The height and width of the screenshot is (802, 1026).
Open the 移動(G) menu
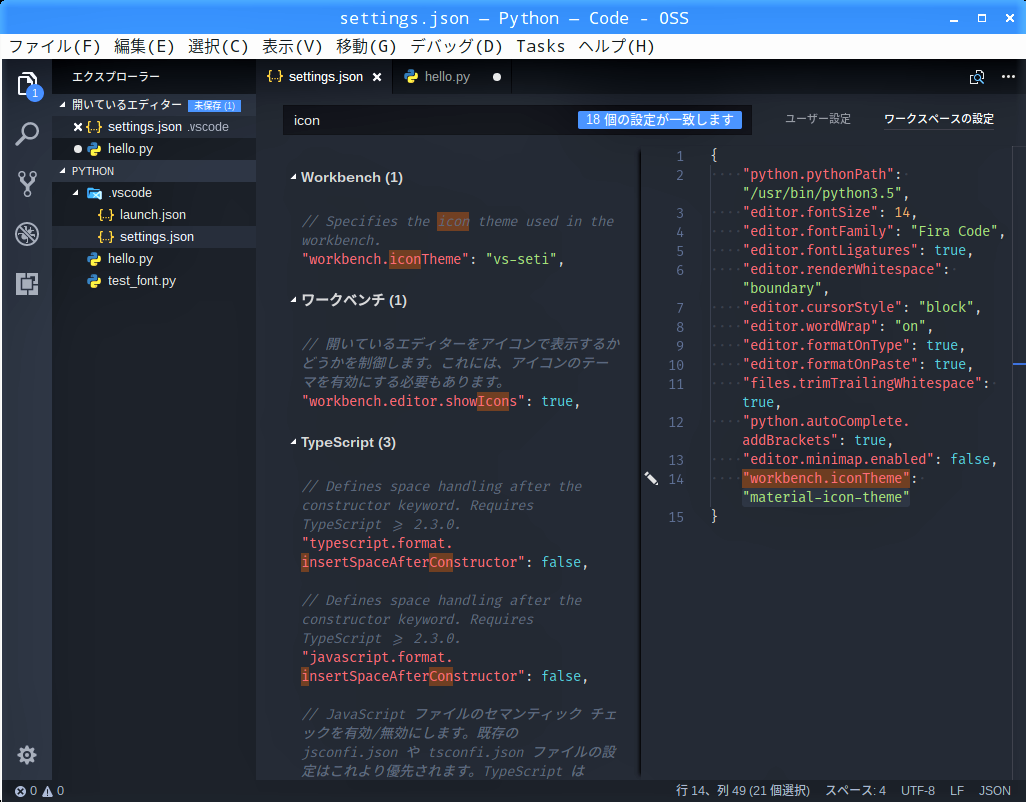366,46
